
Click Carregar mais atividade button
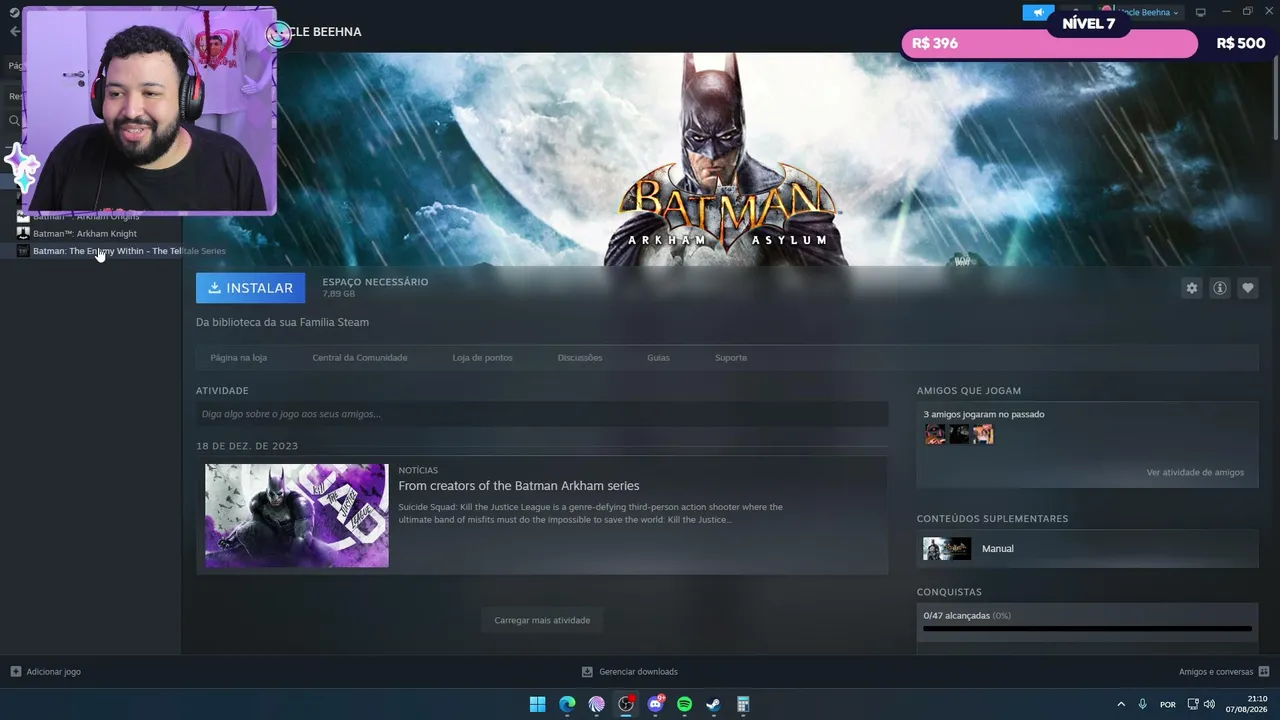(542, 620)
